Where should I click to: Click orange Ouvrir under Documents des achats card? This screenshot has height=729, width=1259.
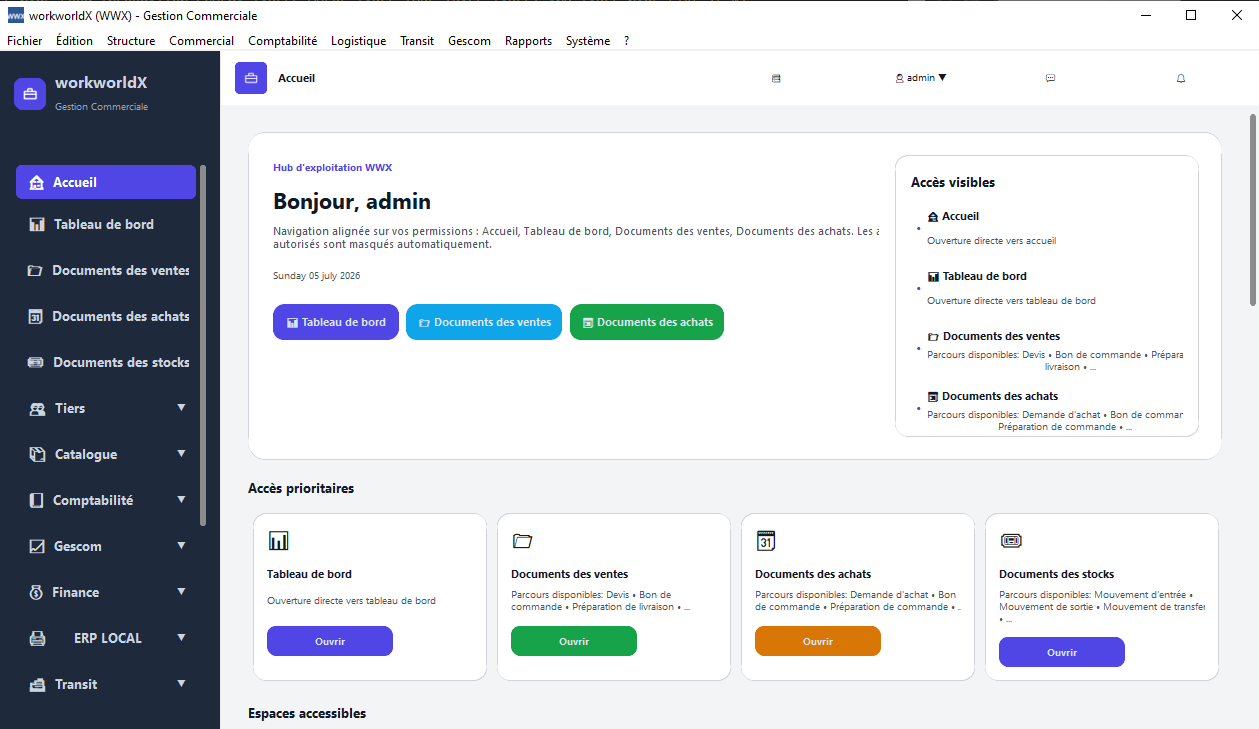(x=818, y=641)
